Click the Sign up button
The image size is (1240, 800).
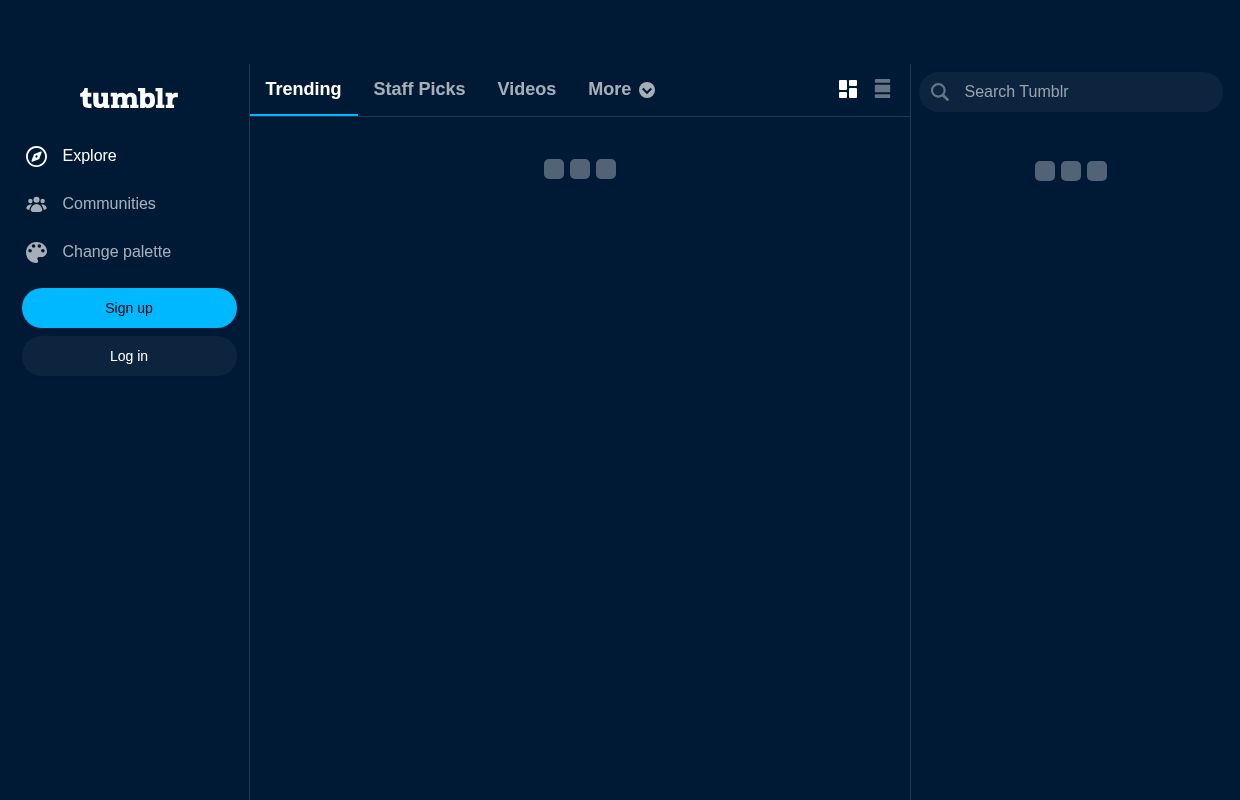click(129, 308)
